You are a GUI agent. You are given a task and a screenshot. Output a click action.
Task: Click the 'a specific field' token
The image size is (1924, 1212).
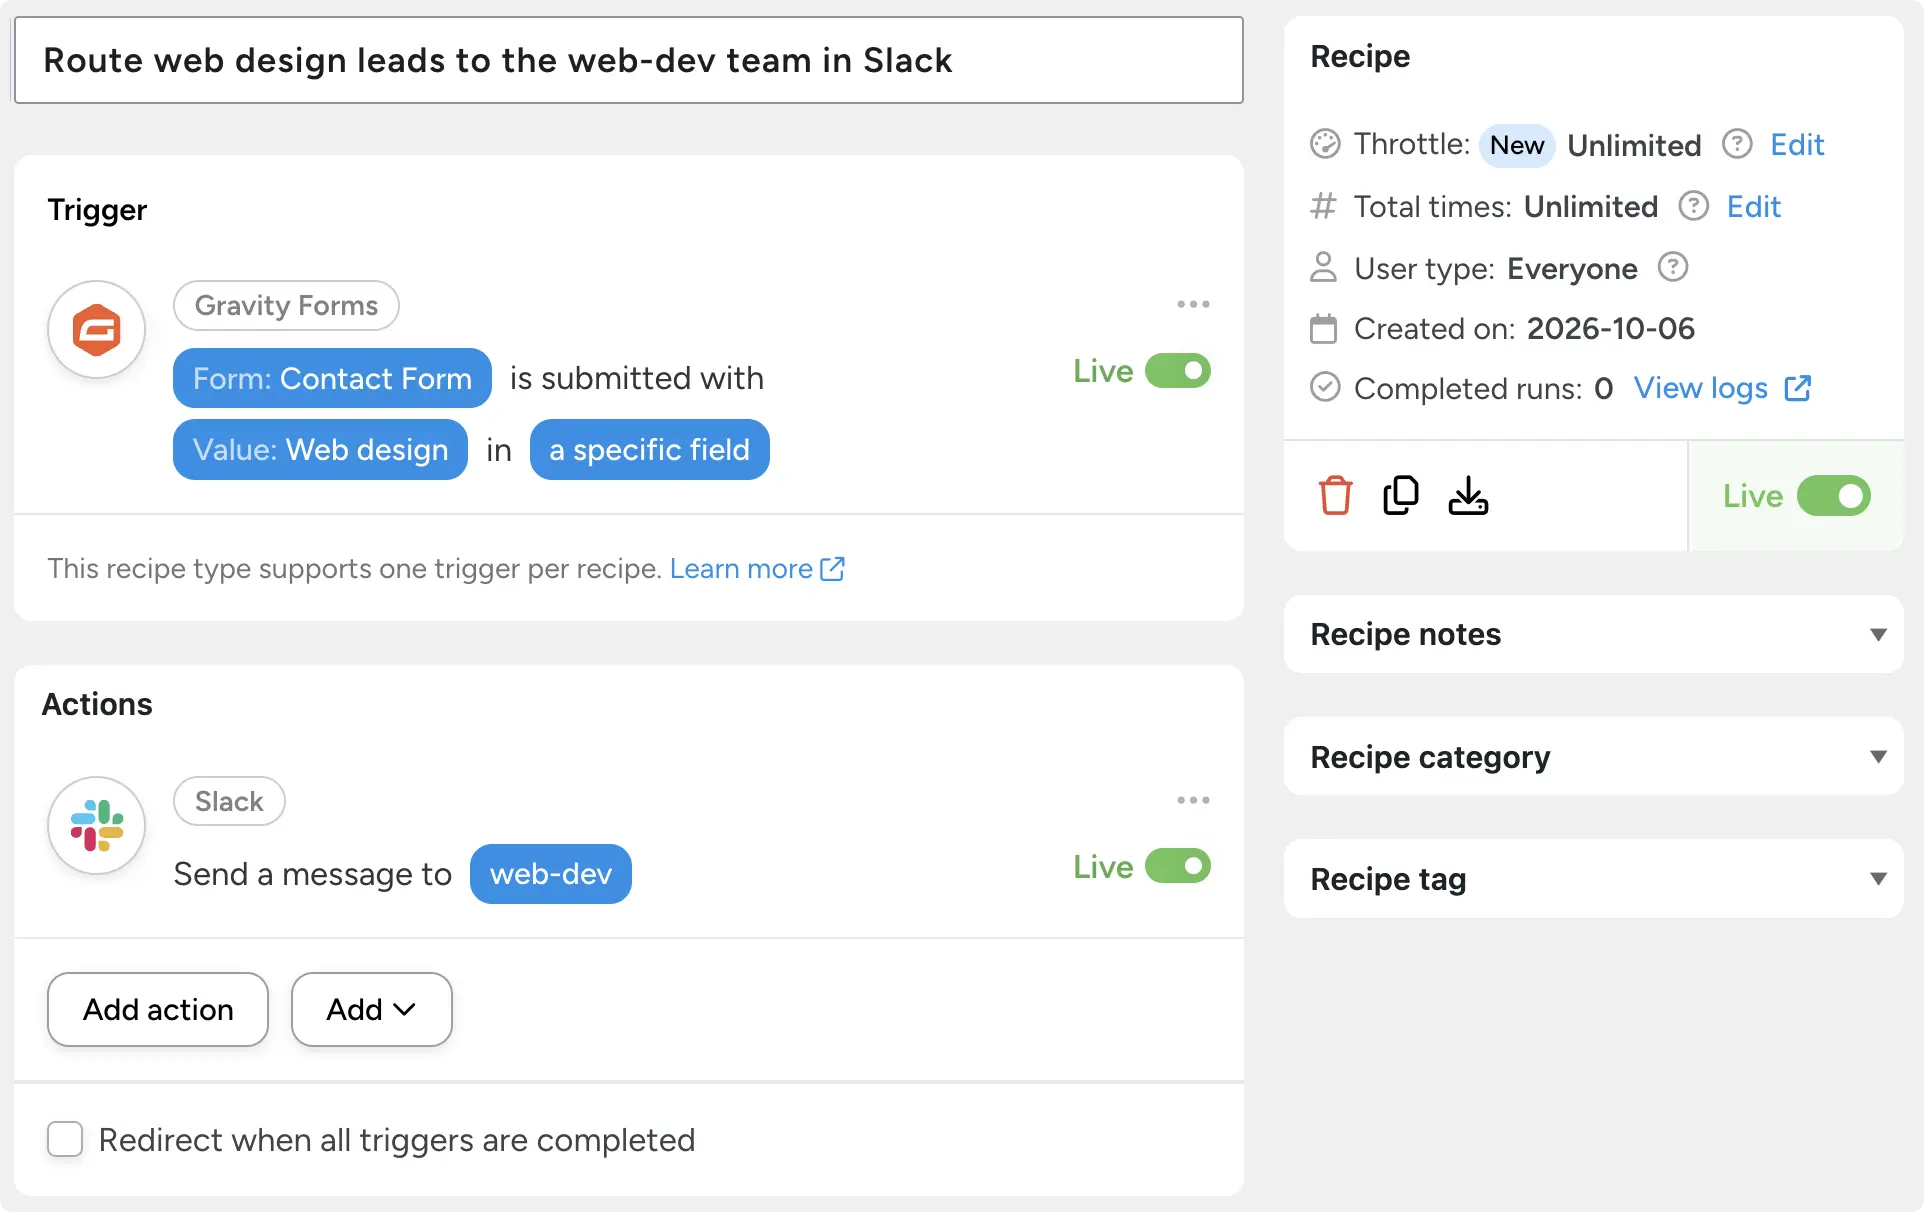[x=649, y=449]
